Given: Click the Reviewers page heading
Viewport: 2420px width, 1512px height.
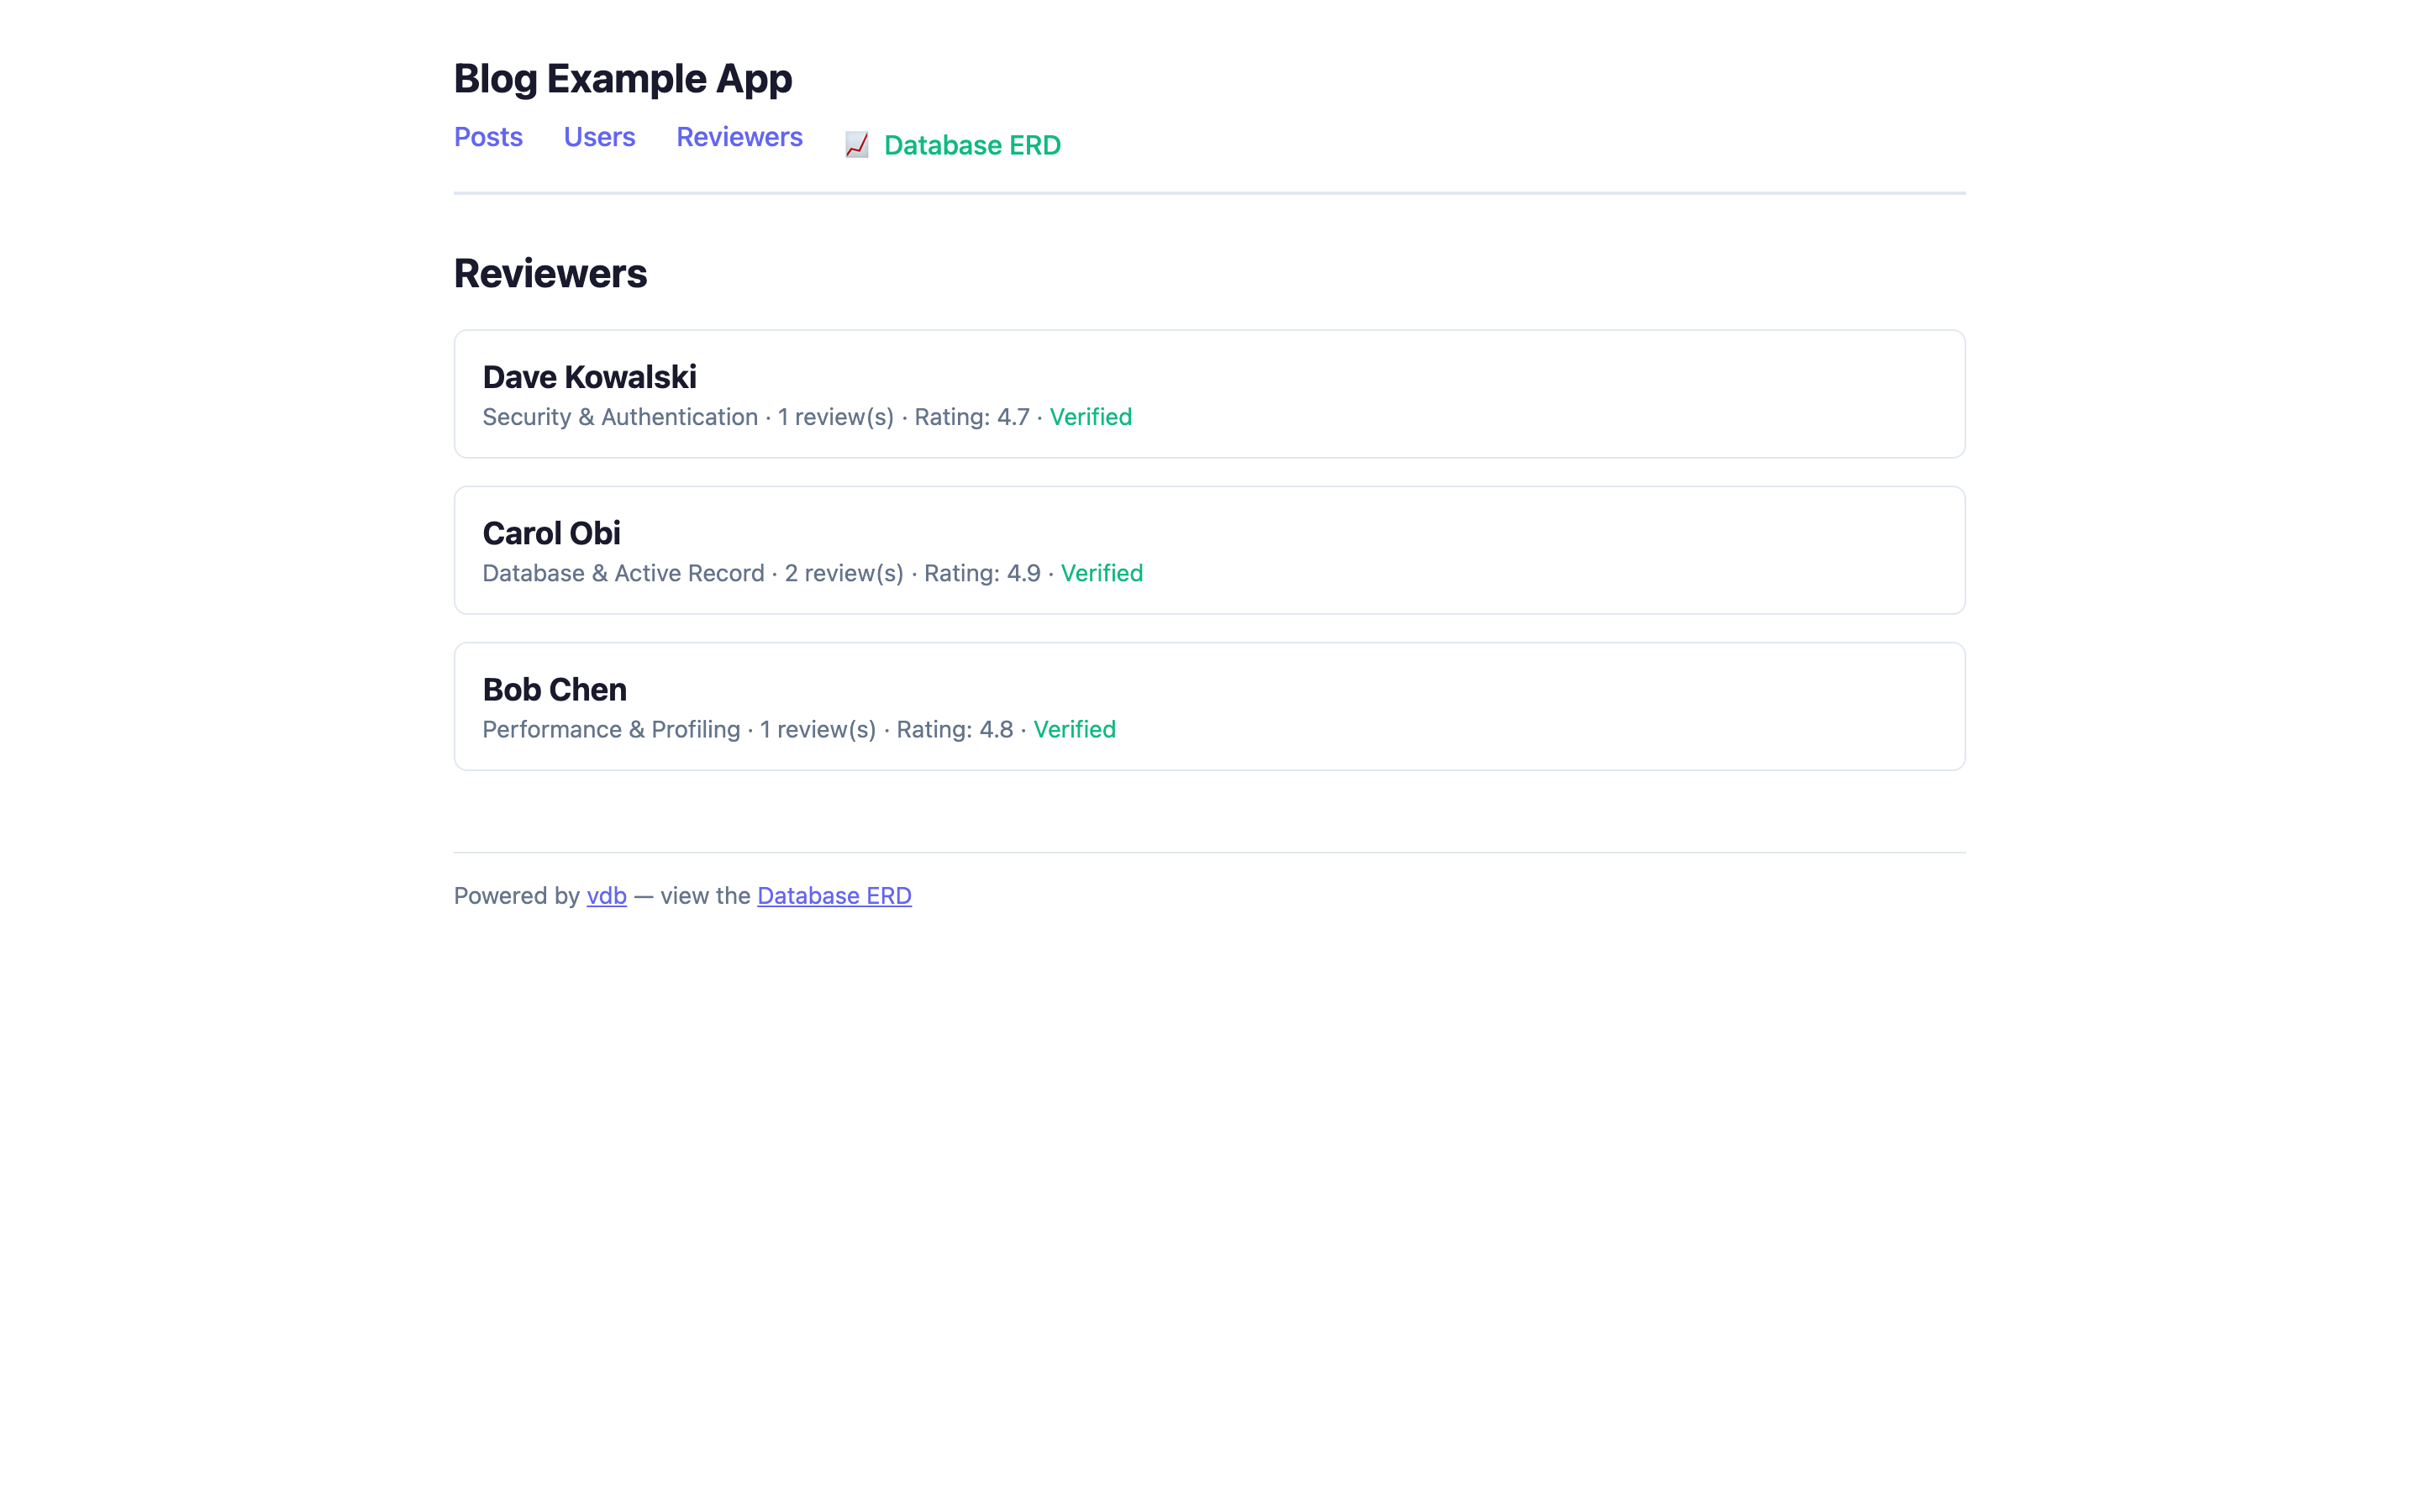Looking at the screenshot, I should click(x=550, y=273).
